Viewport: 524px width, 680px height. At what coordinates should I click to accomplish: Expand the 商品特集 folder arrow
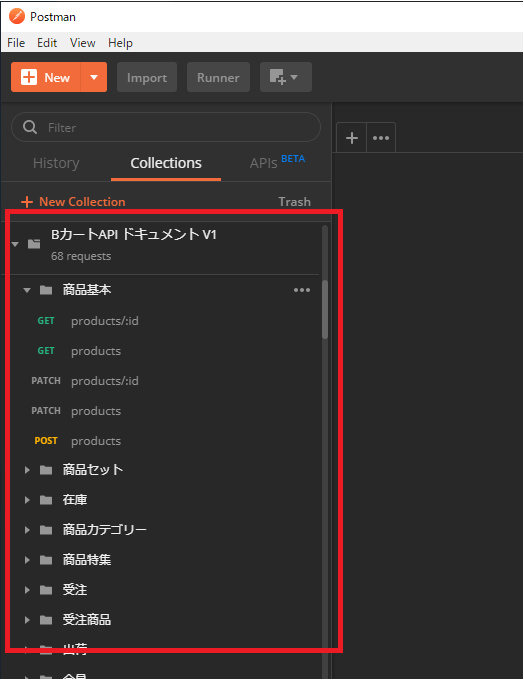(27, 560)
